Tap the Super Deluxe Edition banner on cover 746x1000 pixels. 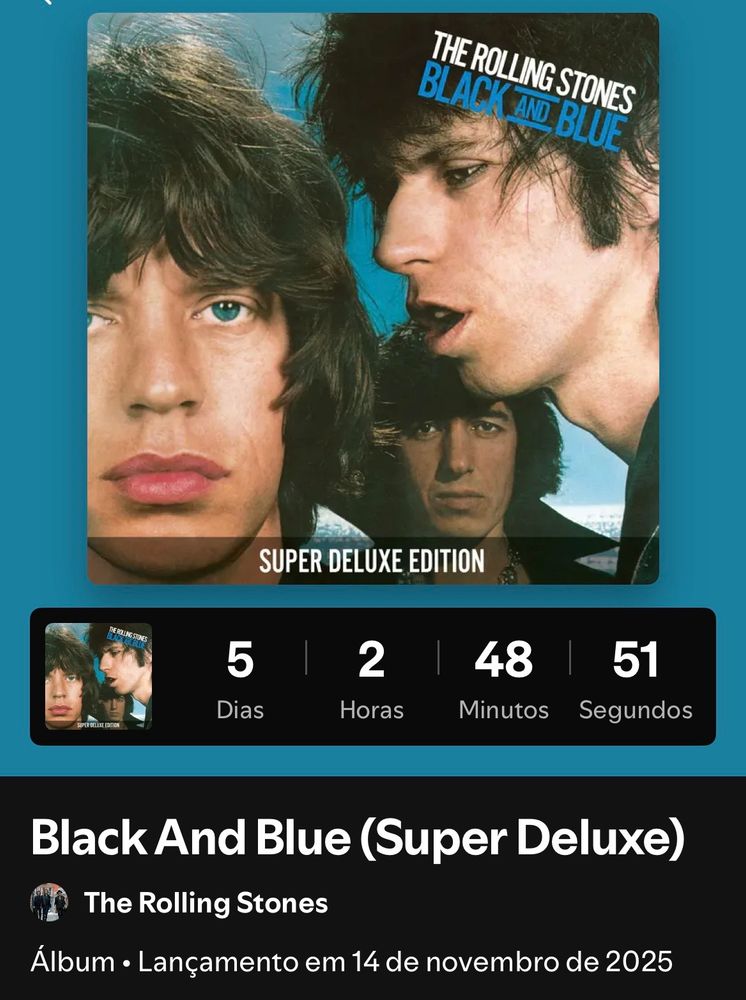tap(372, 561)
